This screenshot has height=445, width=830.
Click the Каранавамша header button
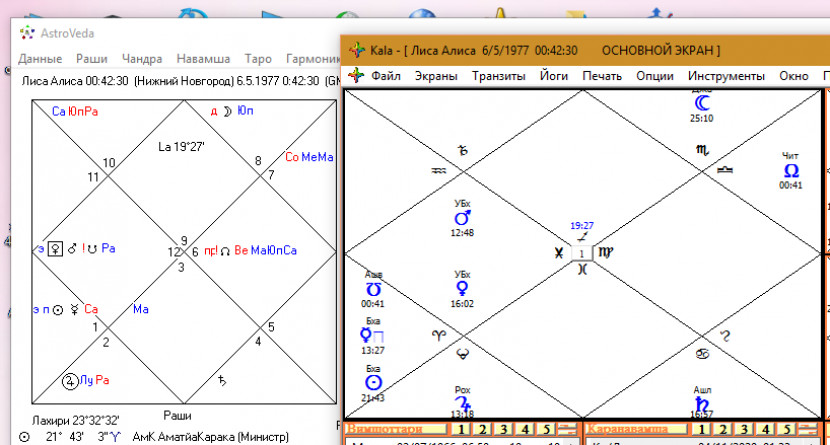pos(636,429)
